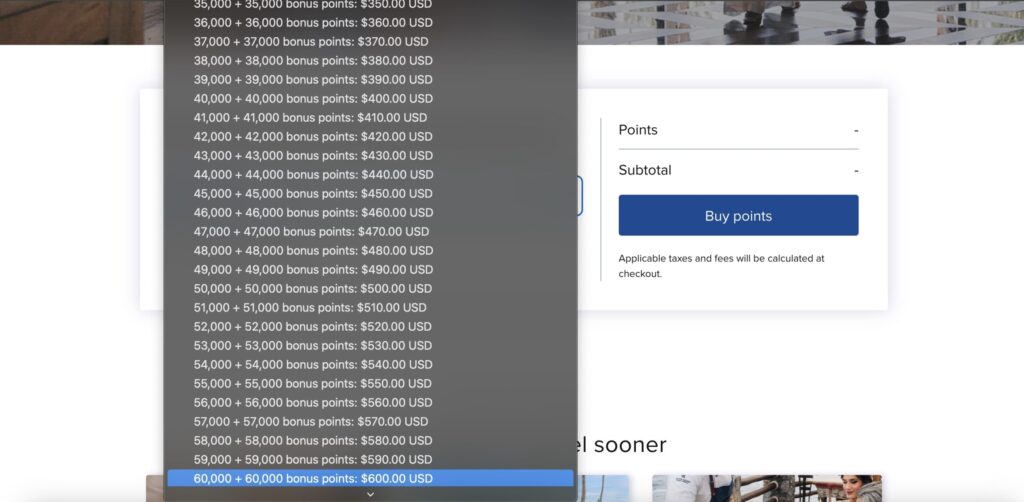Pick the $410.00 USD points entry
This screenshot has width=1024, height=502.
370,118
